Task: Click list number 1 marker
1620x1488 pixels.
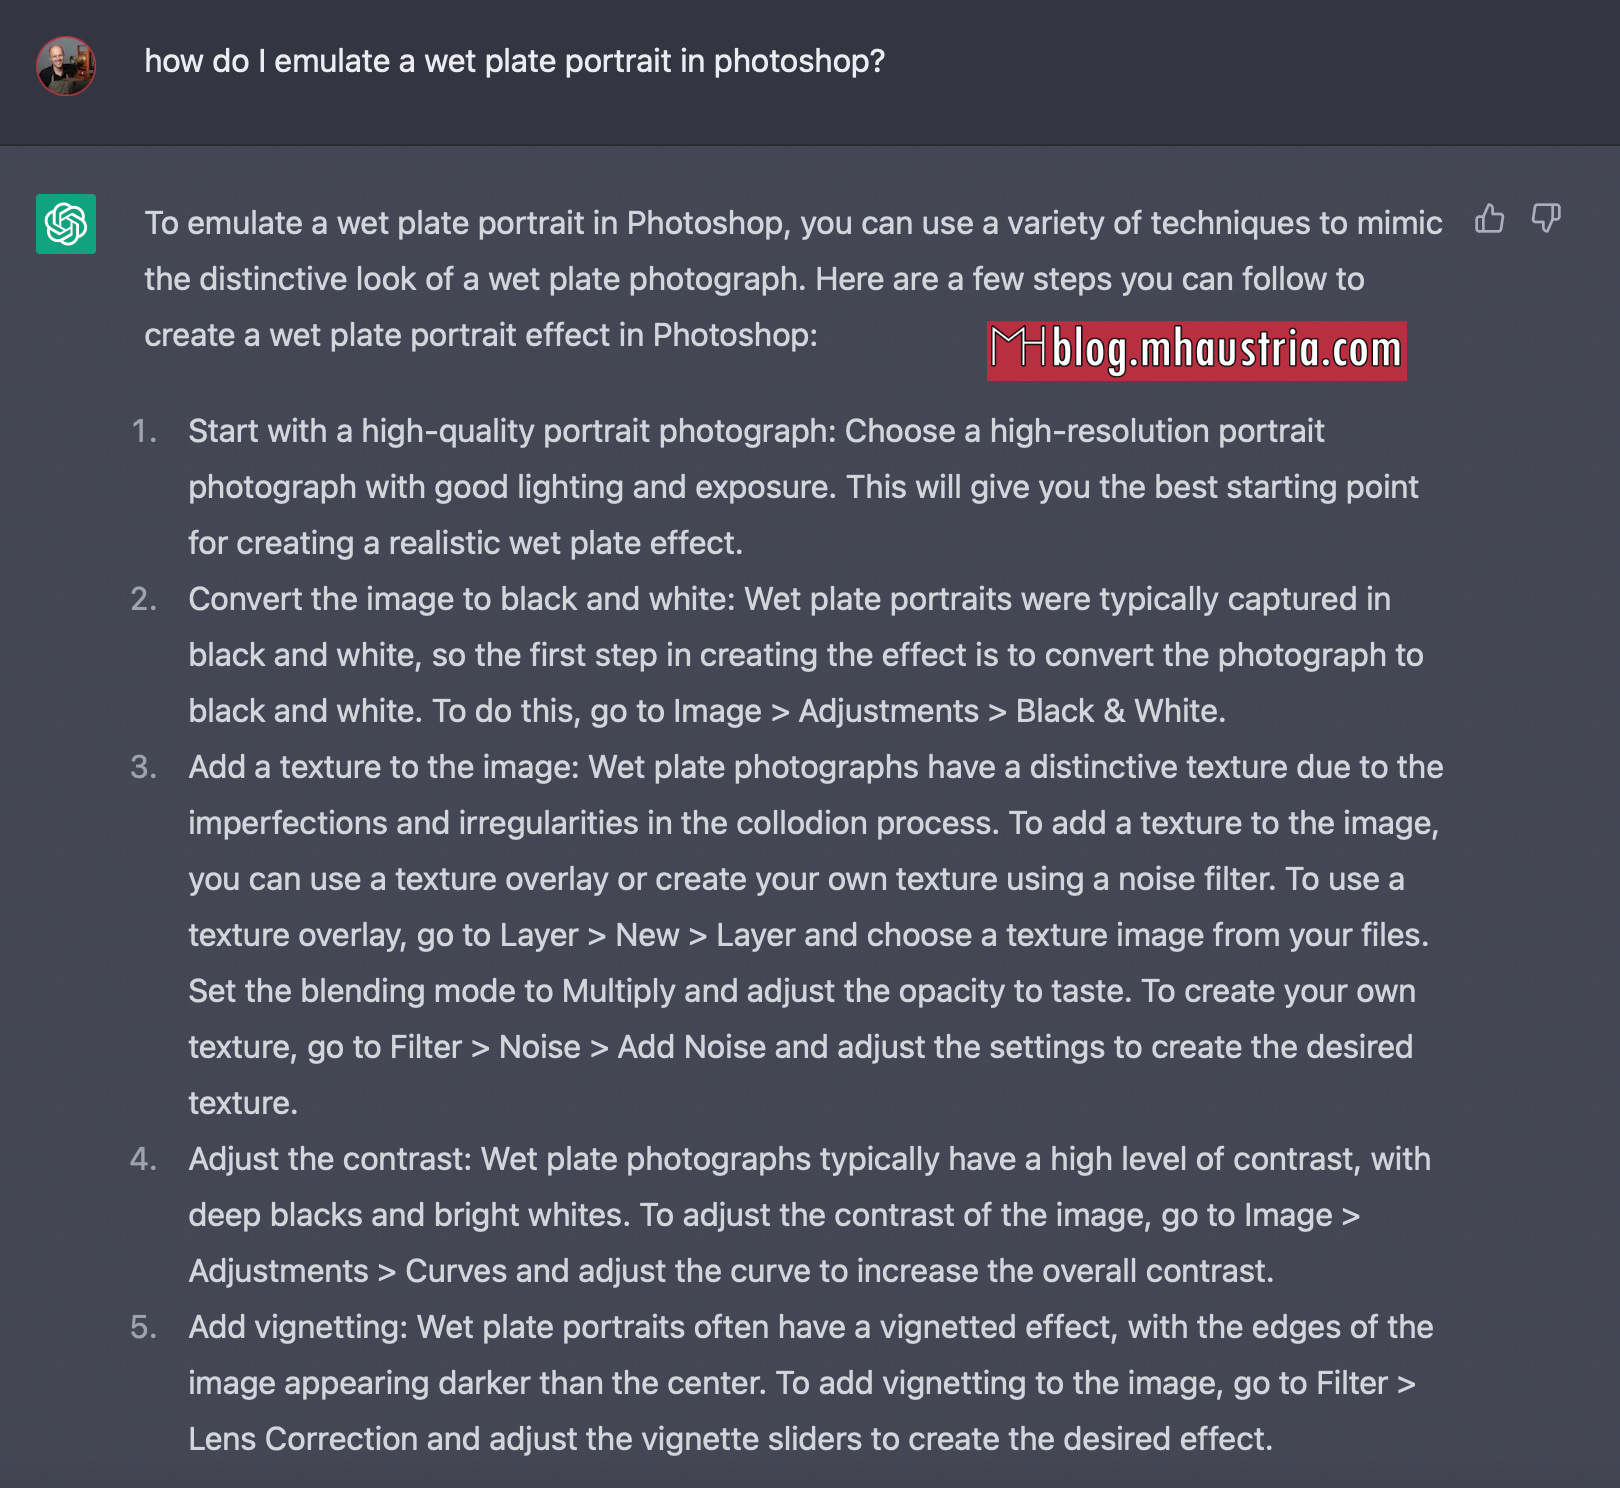Action: (x=144, y=431)
